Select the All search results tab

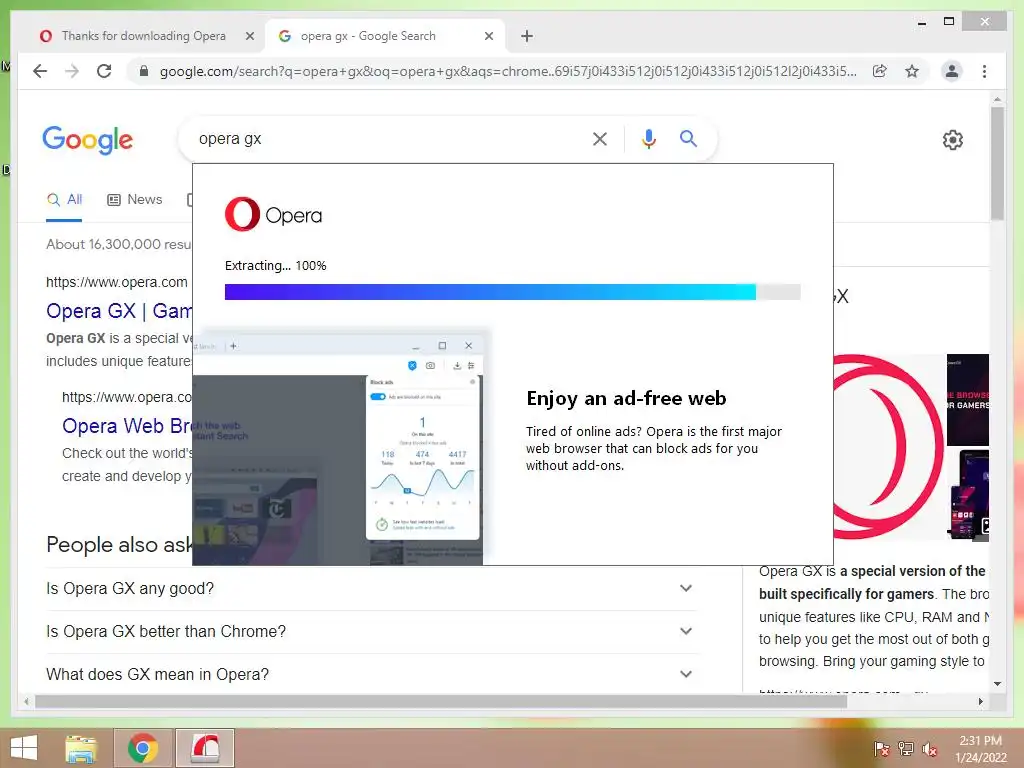[x=64, y=200]
